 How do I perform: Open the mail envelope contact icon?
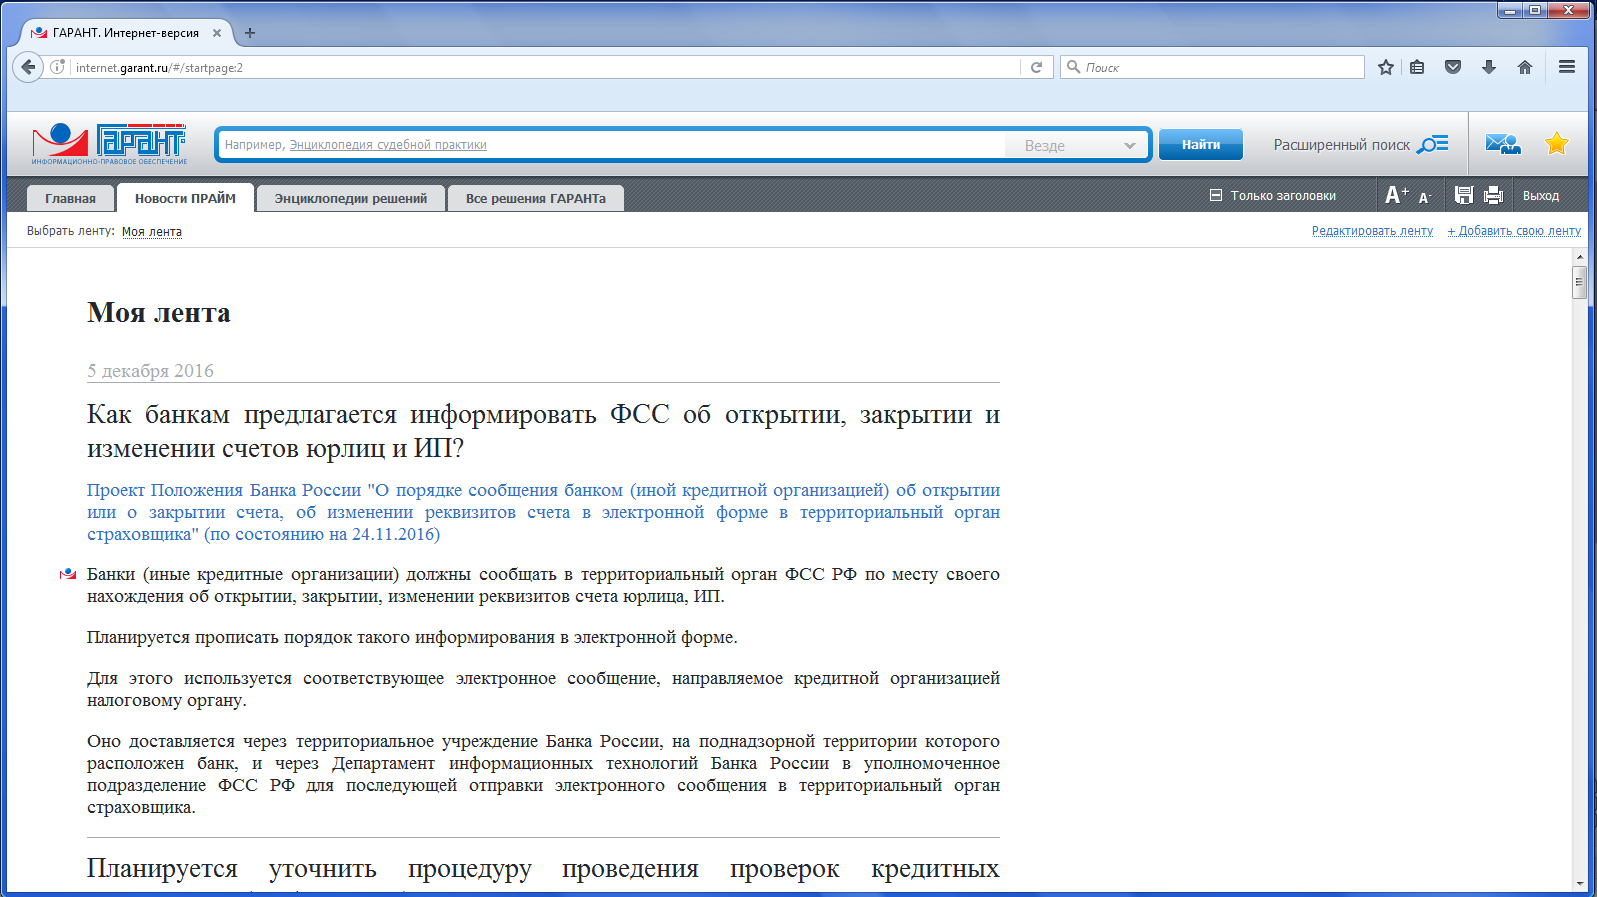(1502, 145)
